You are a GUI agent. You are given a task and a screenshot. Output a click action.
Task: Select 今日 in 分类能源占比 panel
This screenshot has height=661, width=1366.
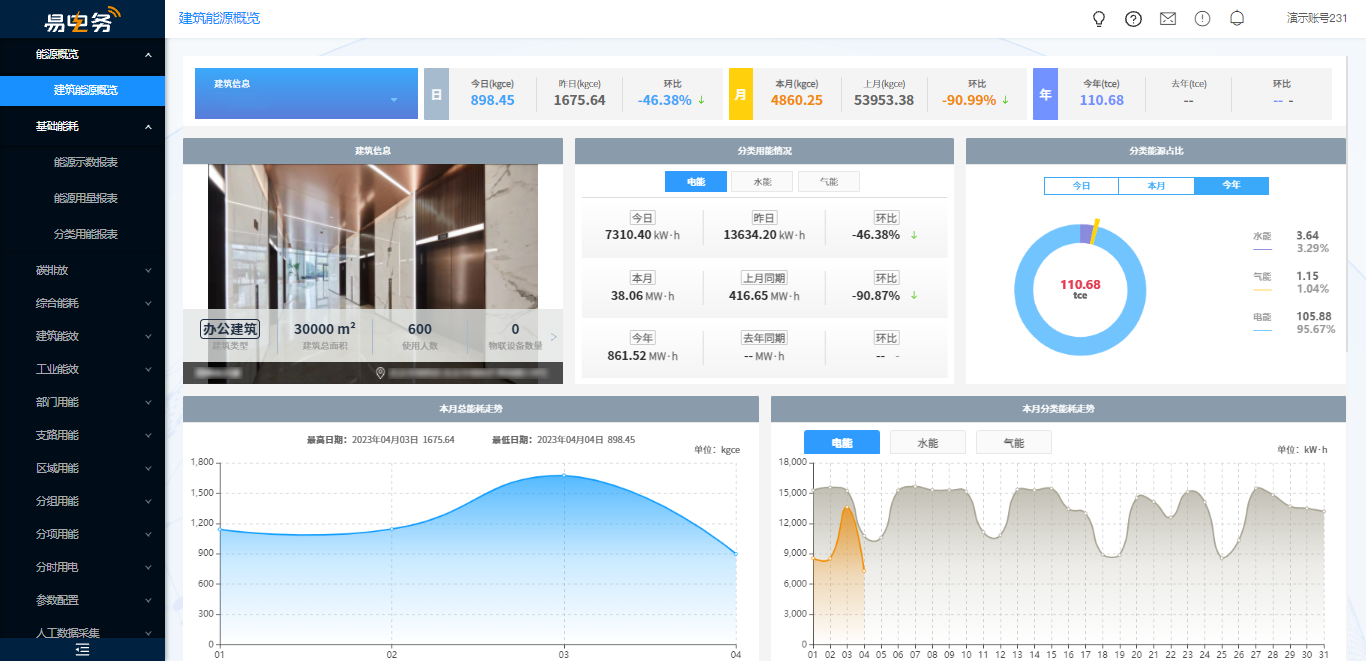1081,186
